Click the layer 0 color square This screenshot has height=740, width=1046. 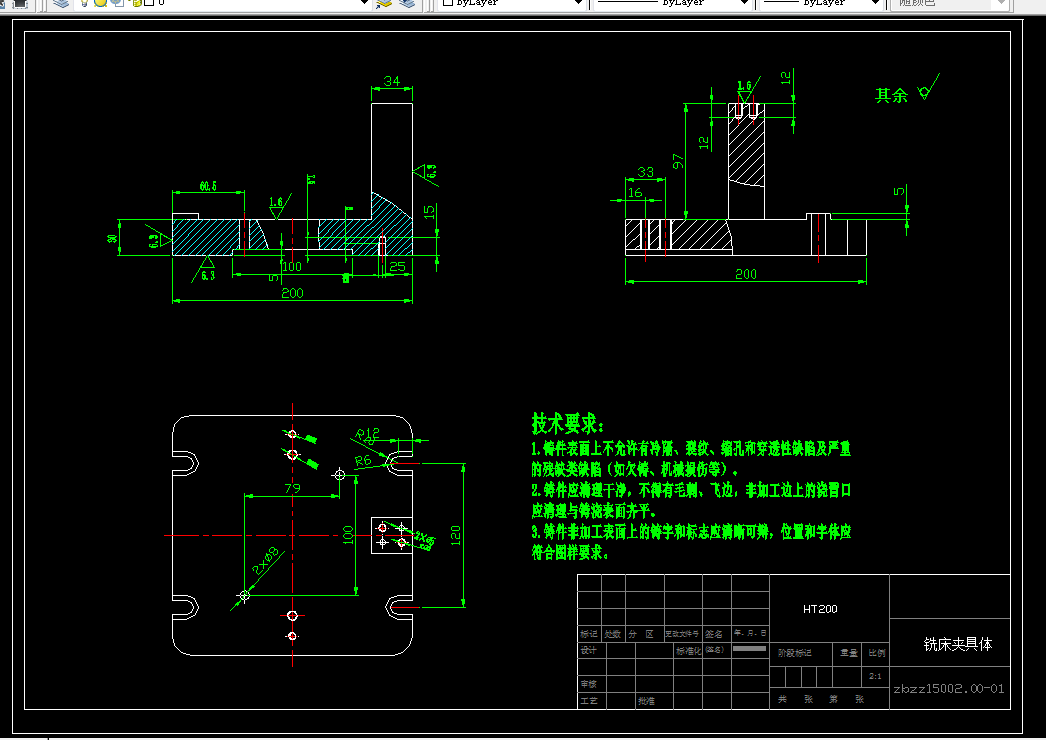tap(149, 3)
